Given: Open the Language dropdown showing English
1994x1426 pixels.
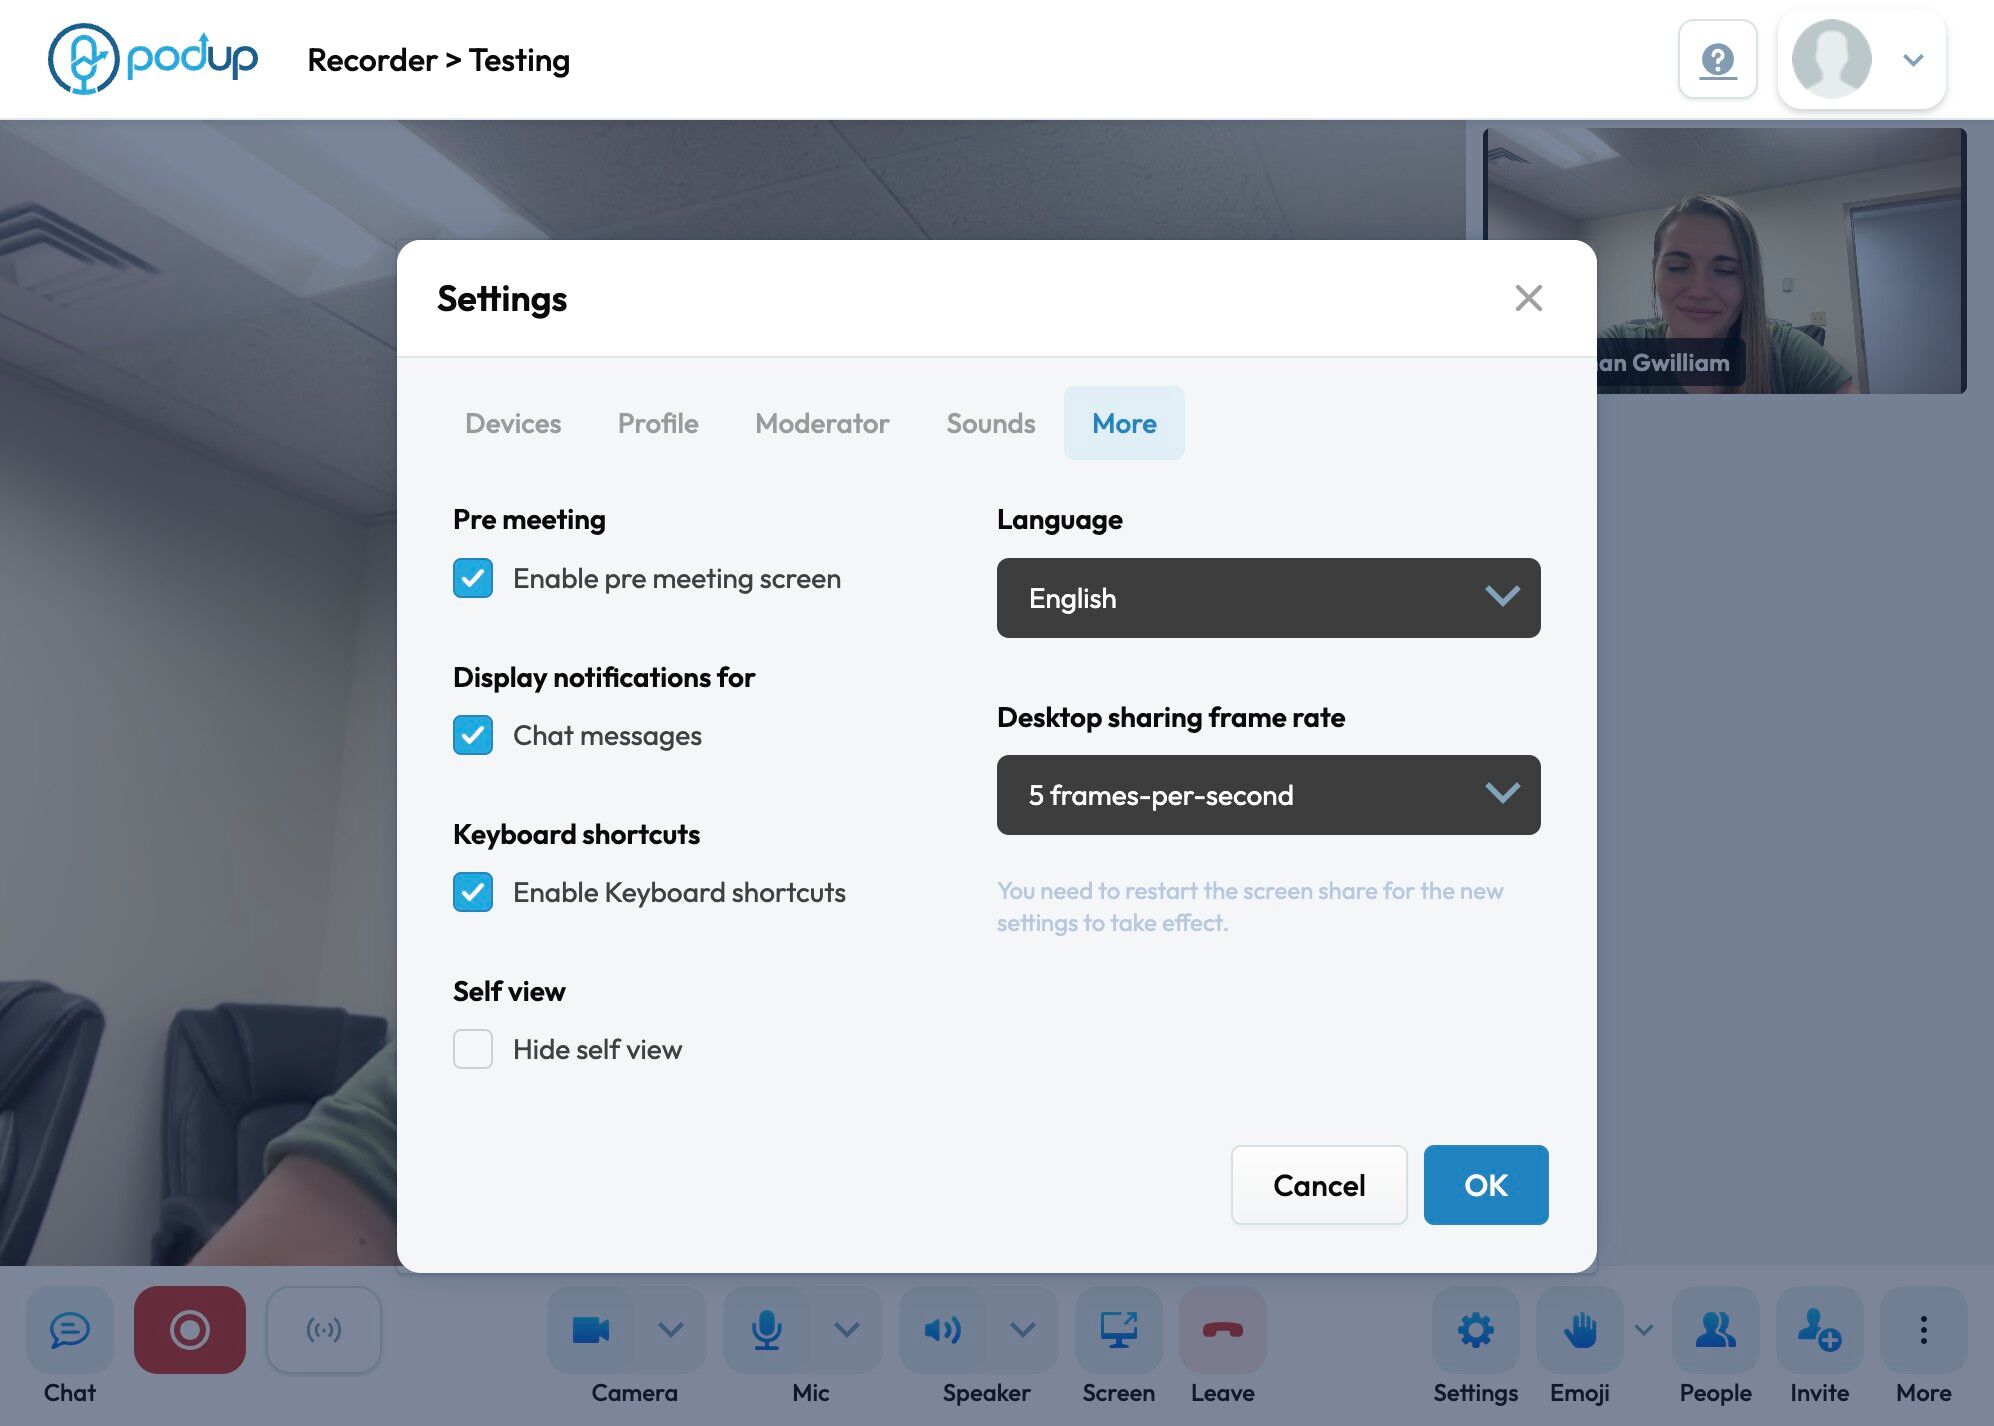Looking at the screenshot, I should tap(1268, 598).
